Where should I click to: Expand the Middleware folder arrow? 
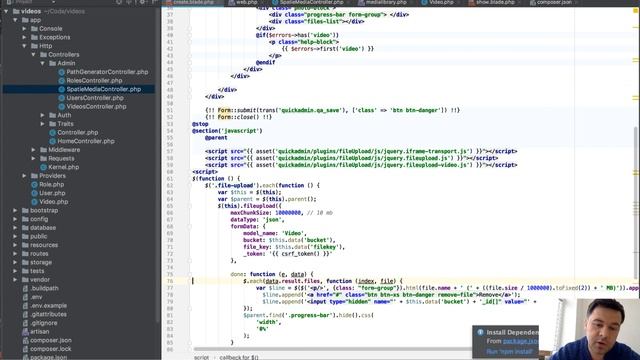click(x=33, y=150)
